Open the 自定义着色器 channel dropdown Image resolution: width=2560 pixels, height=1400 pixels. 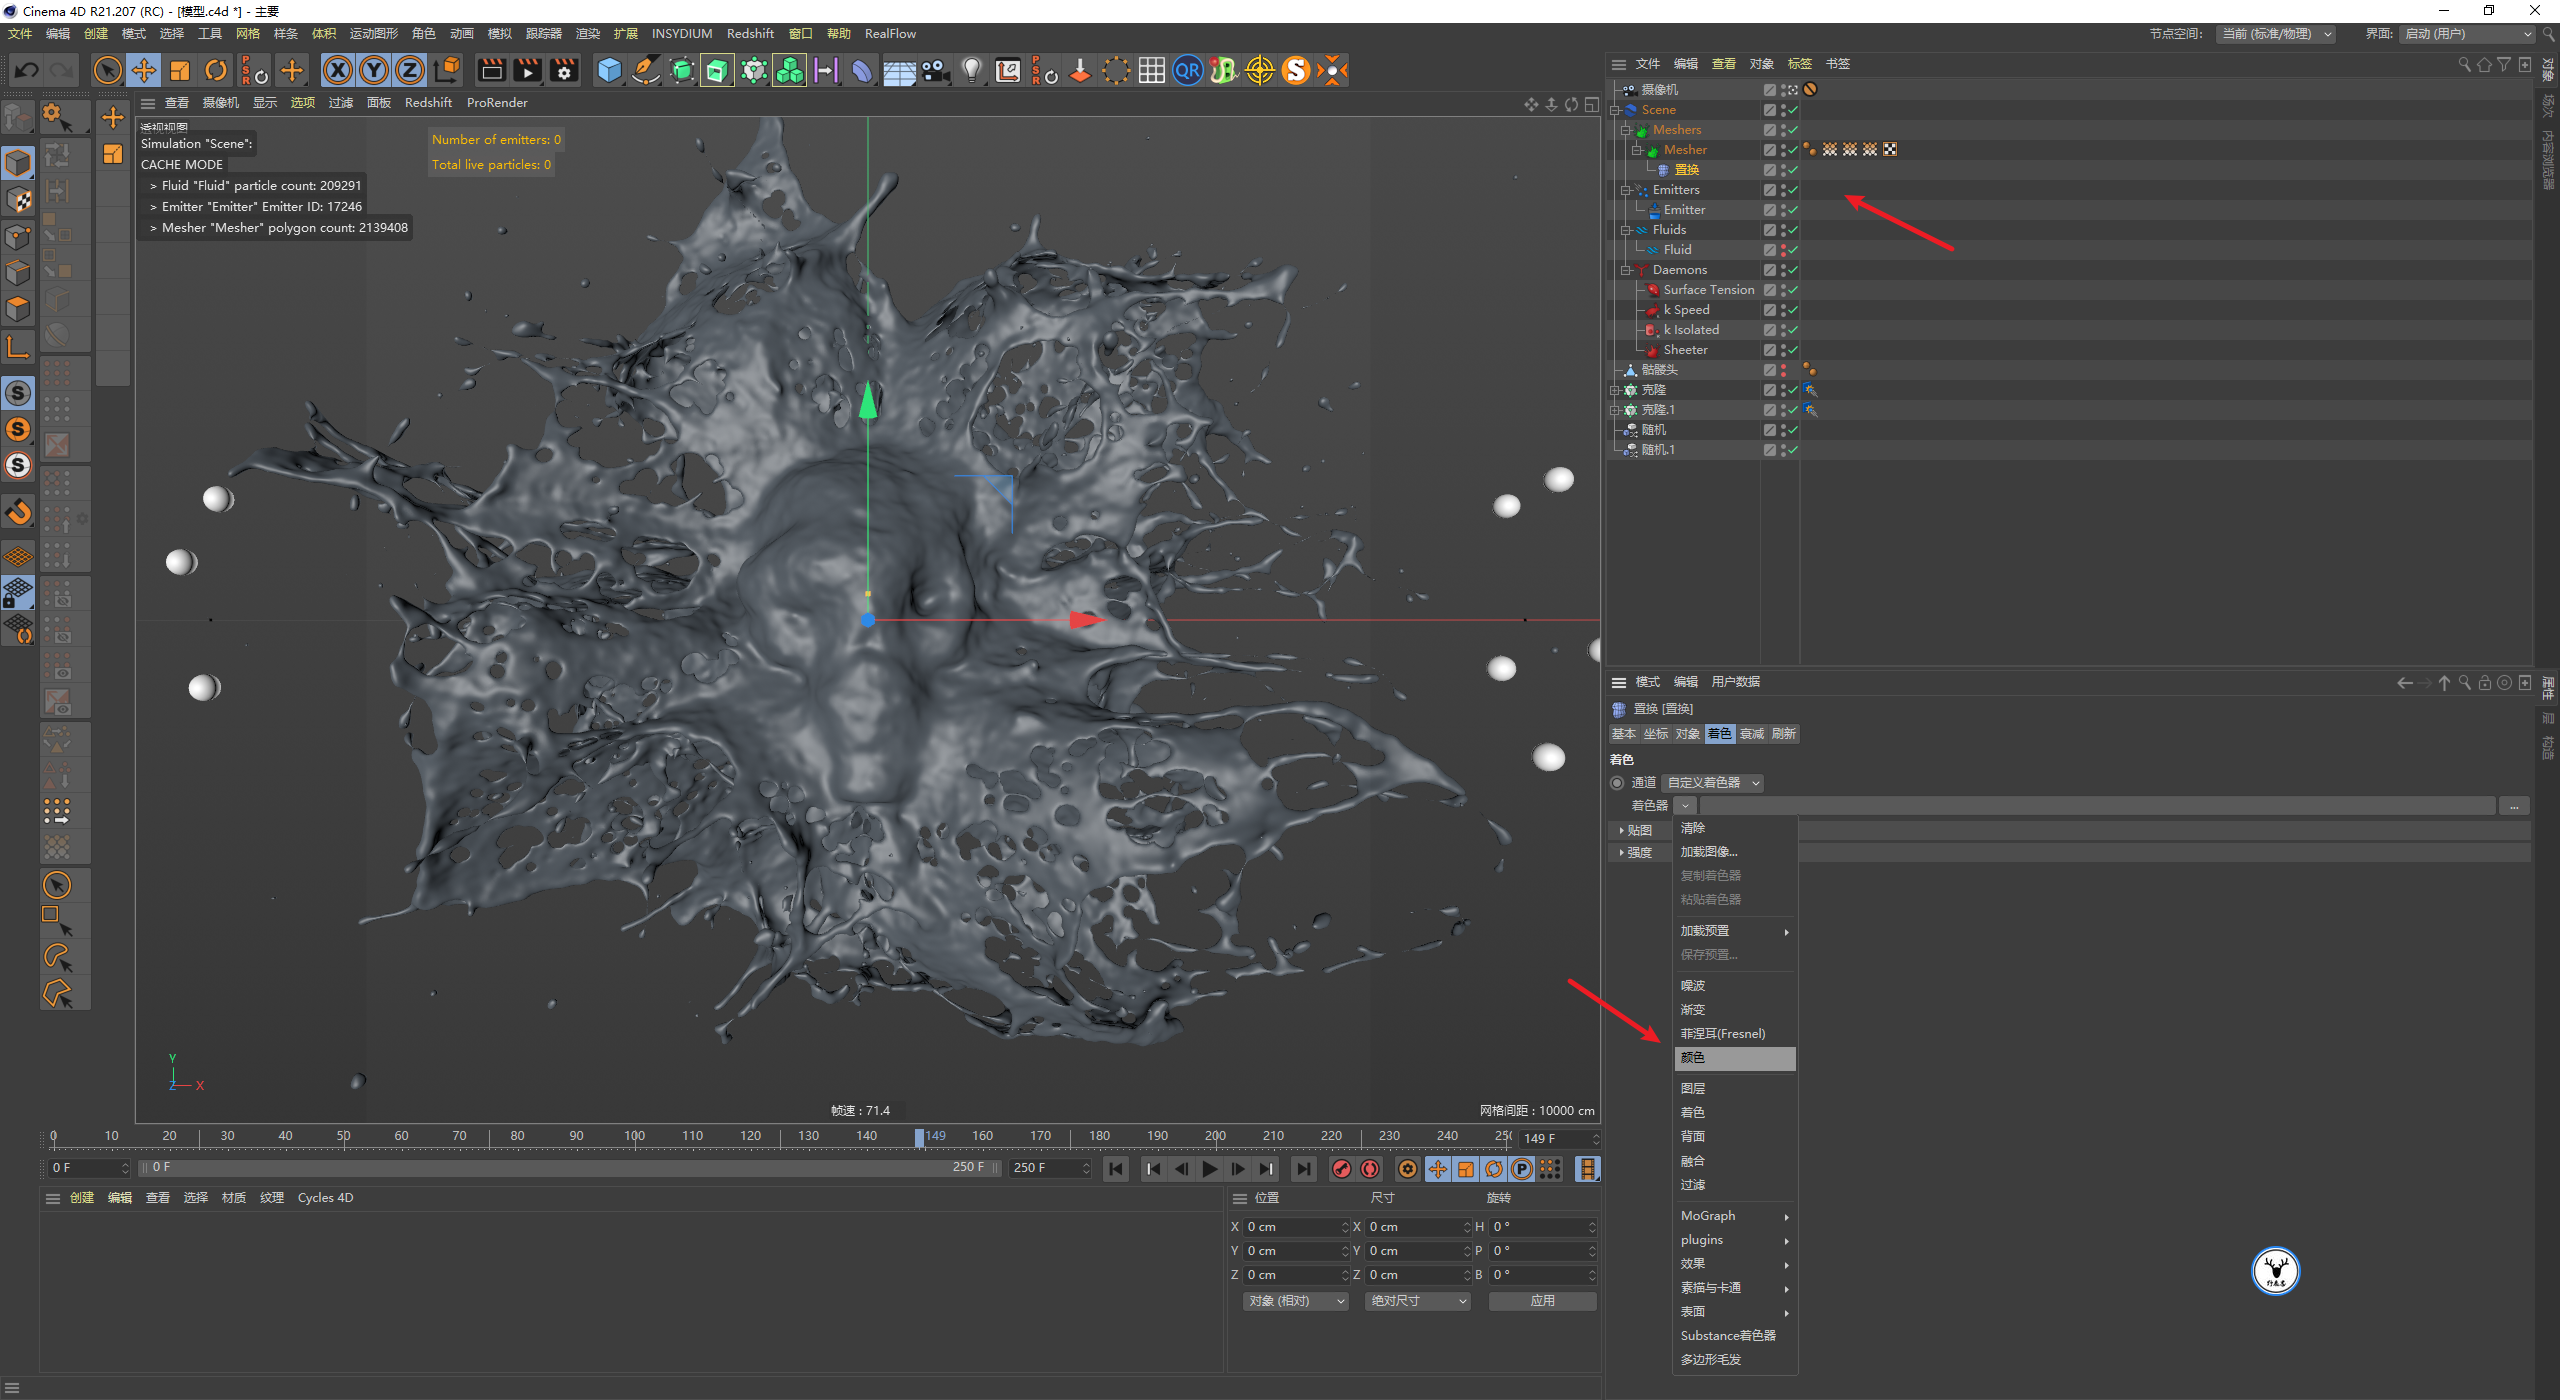(x=1713, y=783)
